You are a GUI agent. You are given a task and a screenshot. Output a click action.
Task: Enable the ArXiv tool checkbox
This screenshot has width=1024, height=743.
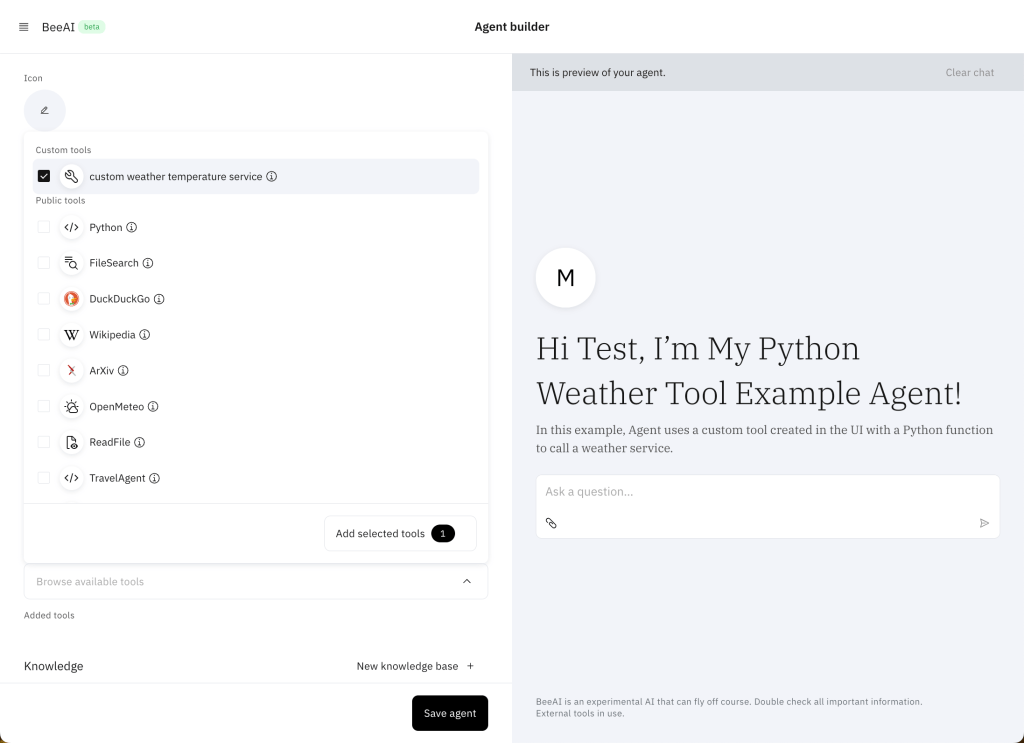(44, 370)
